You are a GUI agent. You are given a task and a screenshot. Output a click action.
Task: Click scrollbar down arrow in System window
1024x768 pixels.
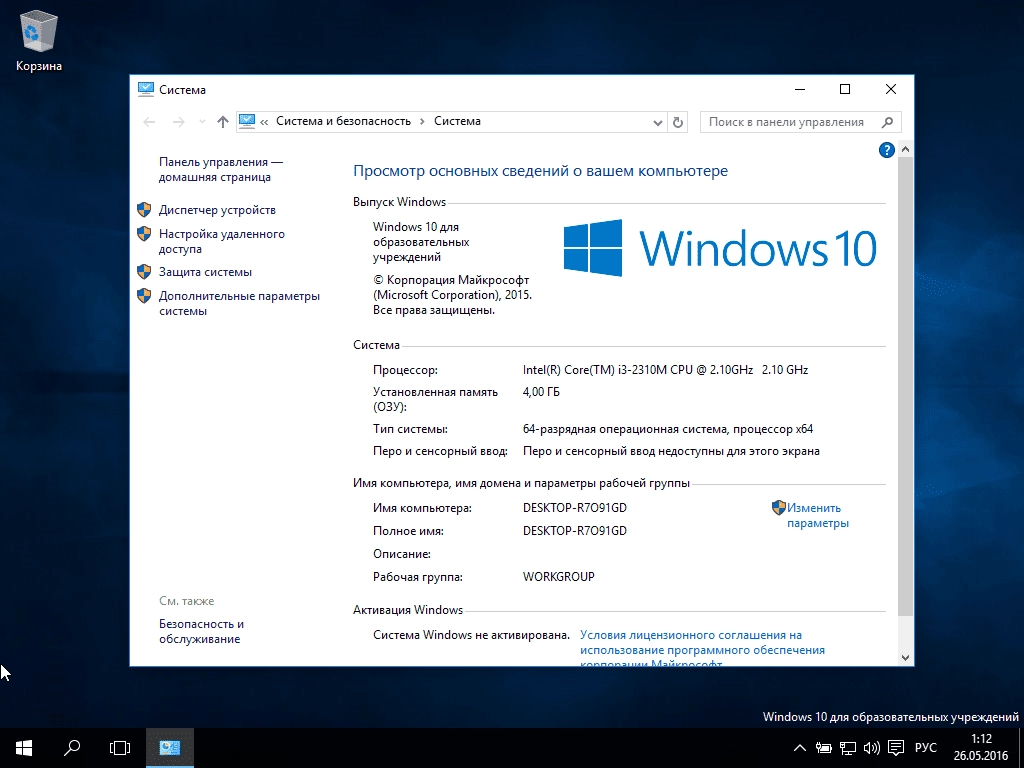click(x=905, y=658)
